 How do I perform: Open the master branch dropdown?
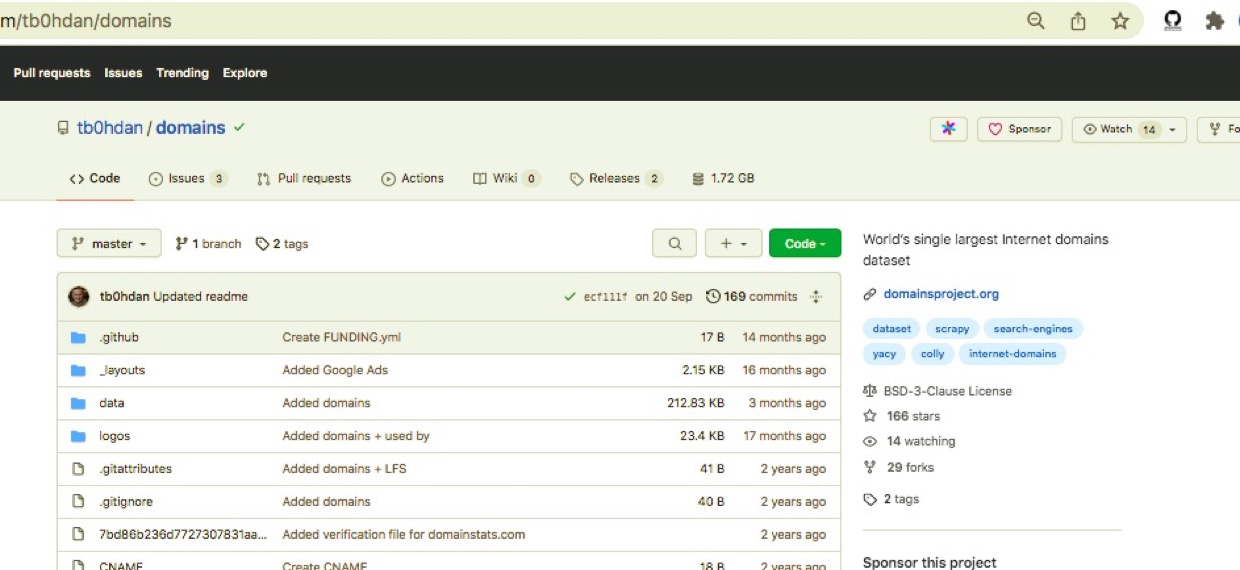tap(109, 243)
